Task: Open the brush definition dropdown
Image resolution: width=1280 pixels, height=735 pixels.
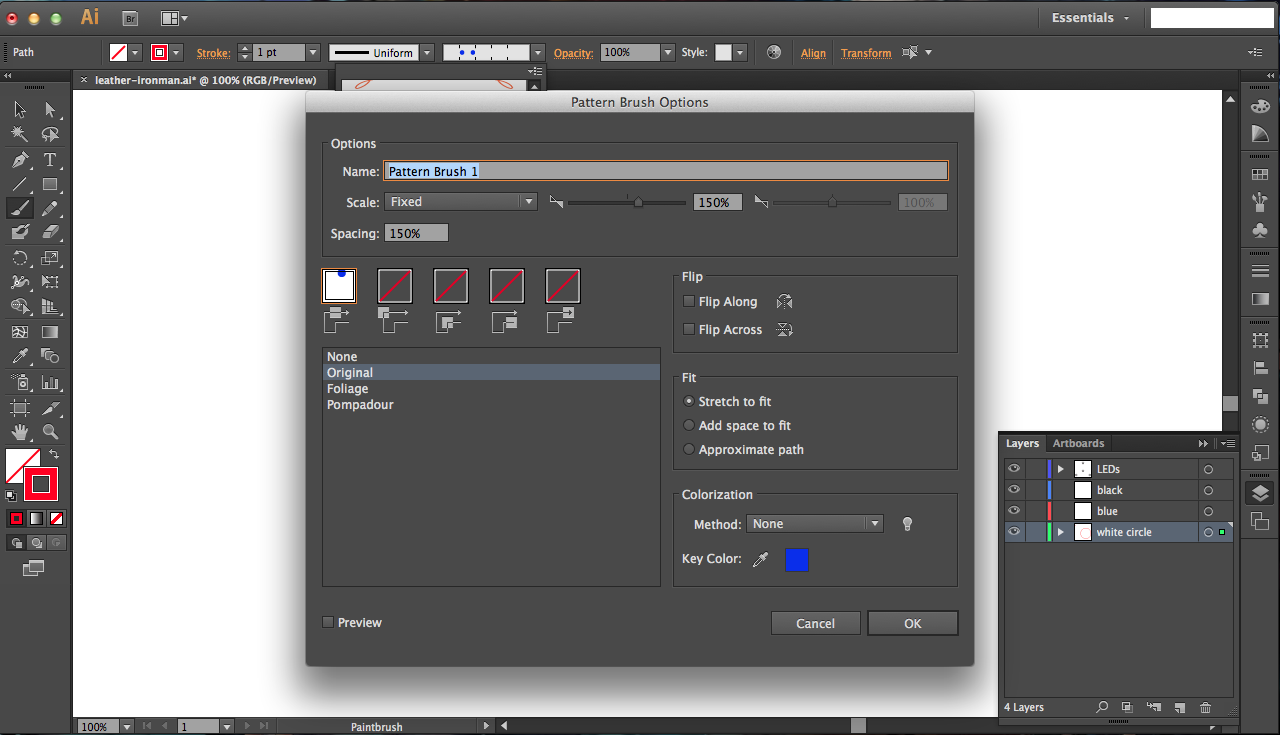Action: coord(538,53)
